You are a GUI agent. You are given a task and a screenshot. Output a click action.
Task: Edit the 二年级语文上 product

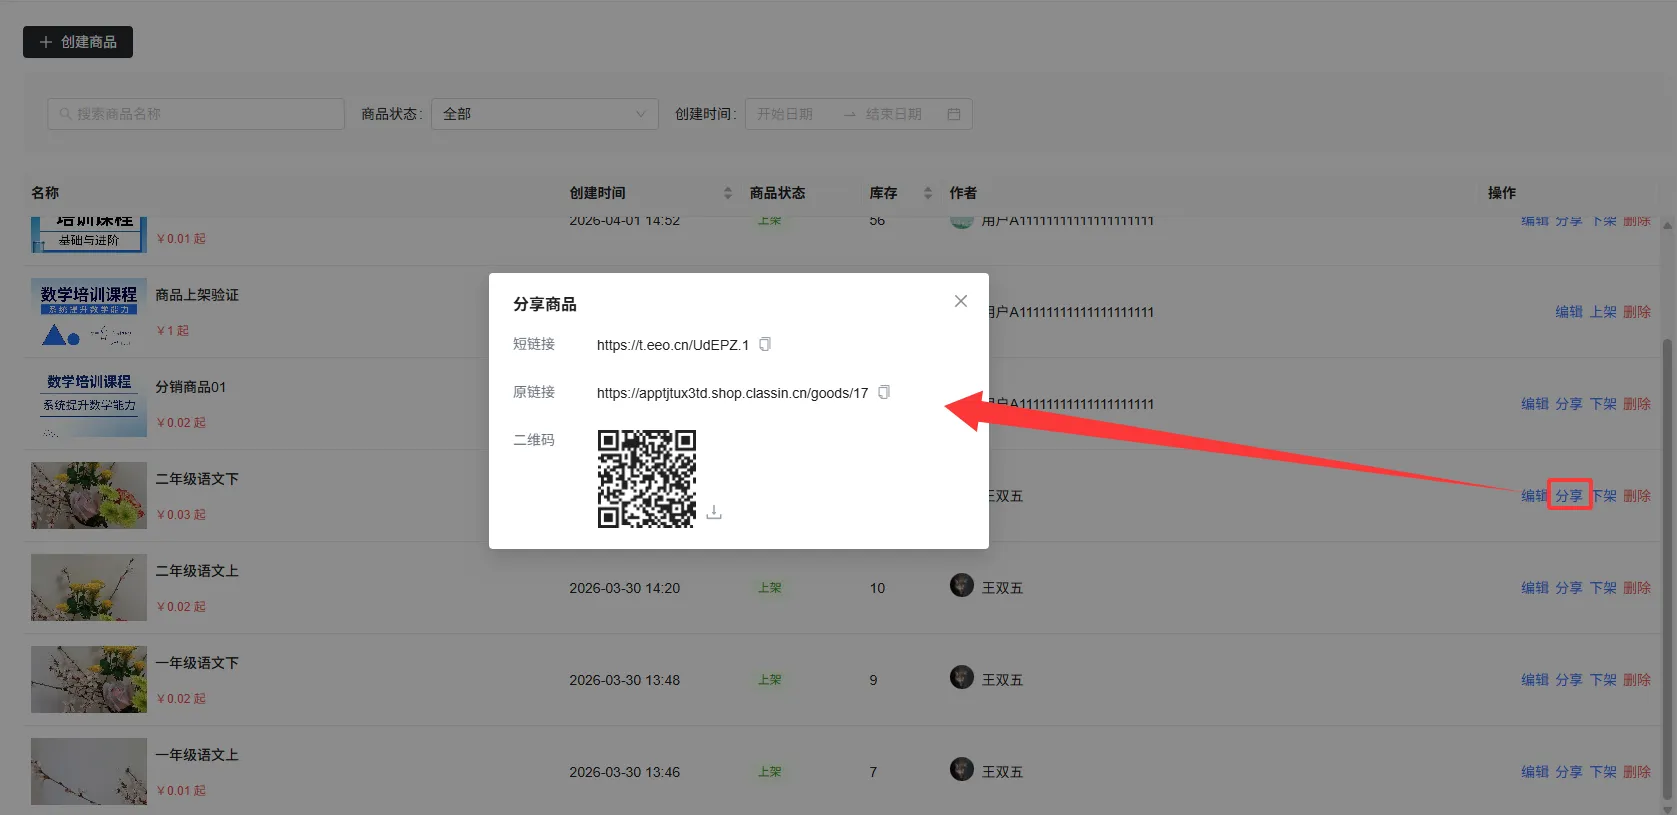[x=1535, y=588]
